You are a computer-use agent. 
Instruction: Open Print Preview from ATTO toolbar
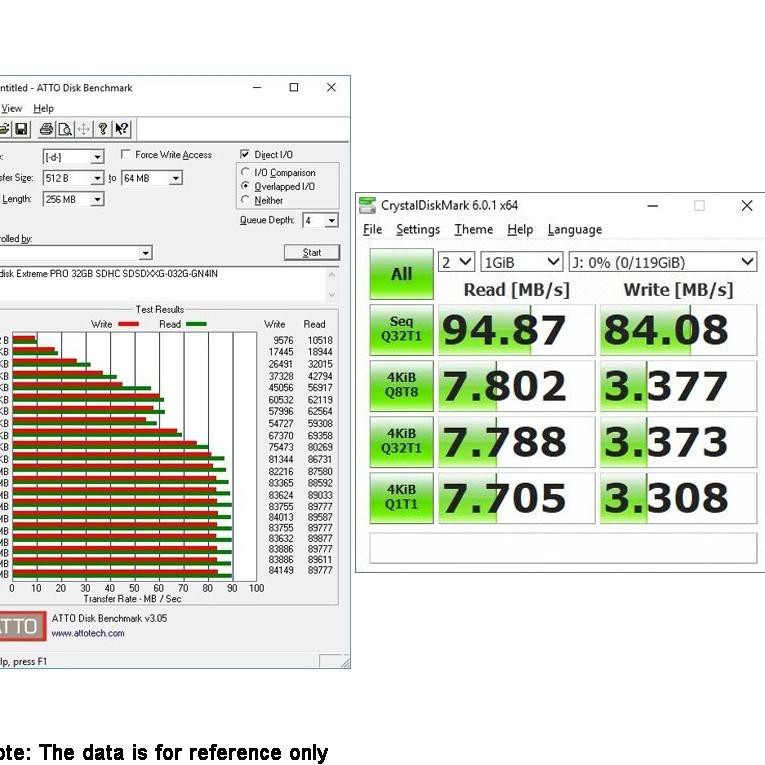coord(65,129)
